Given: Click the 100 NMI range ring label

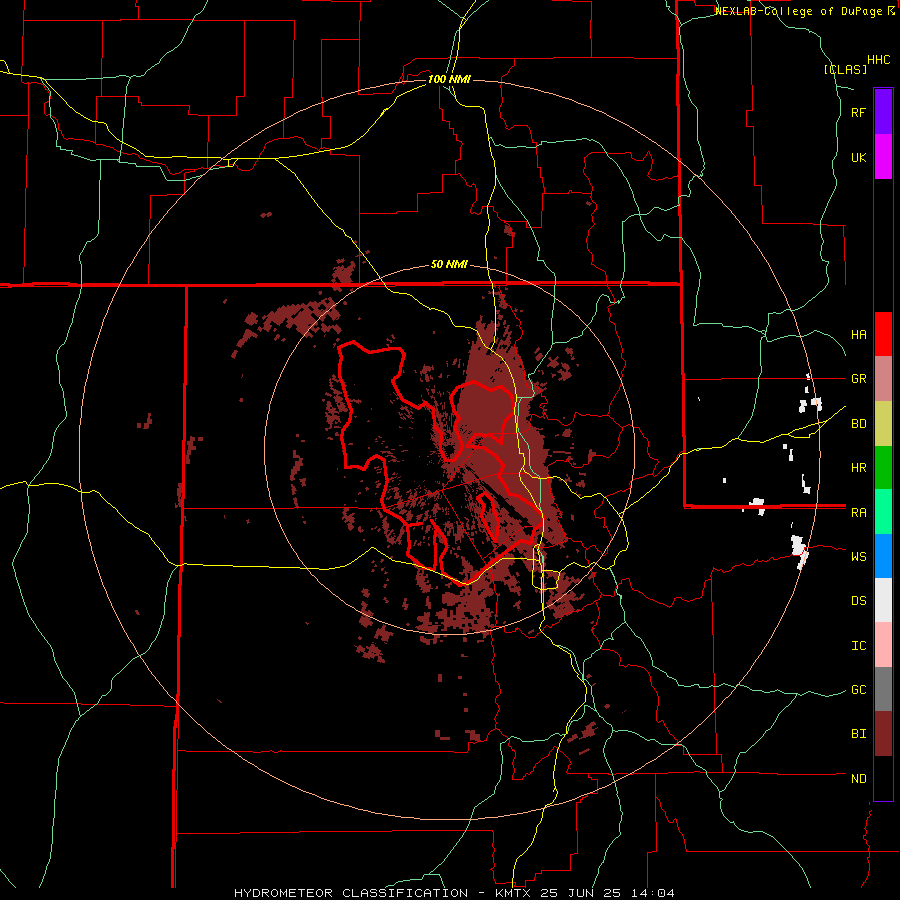Looking at the screenshot, I should 449,79.
